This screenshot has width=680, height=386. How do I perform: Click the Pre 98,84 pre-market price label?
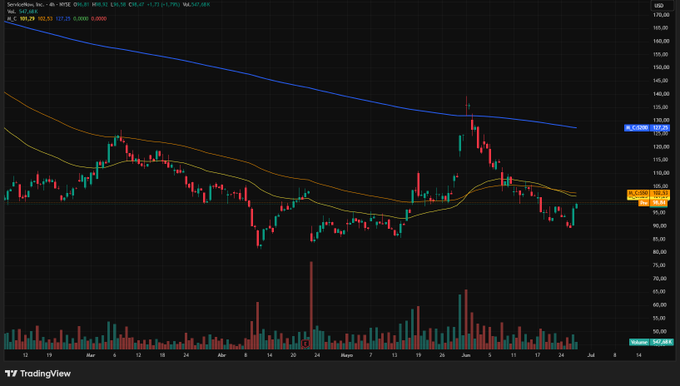pos(654,203)
